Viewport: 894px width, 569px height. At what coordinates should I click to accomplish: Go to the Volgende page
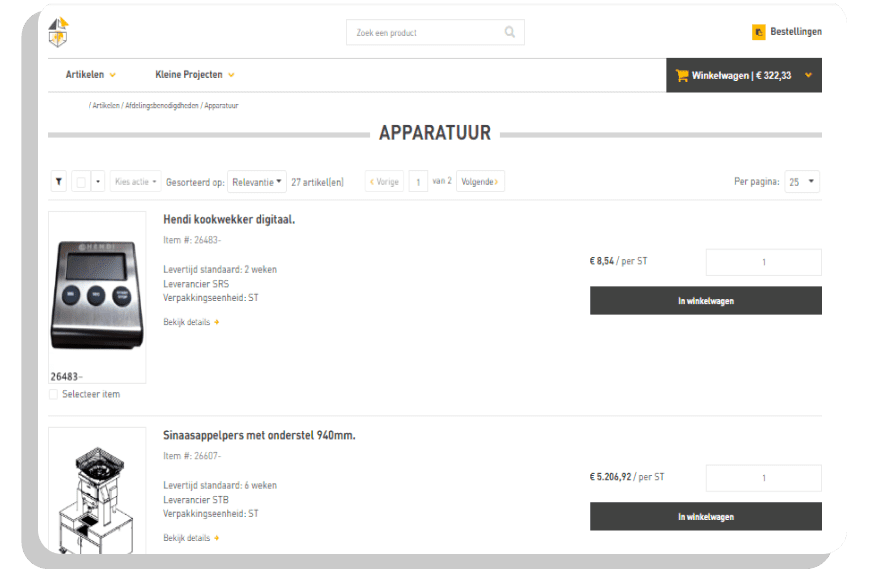[x=480, y=181]
